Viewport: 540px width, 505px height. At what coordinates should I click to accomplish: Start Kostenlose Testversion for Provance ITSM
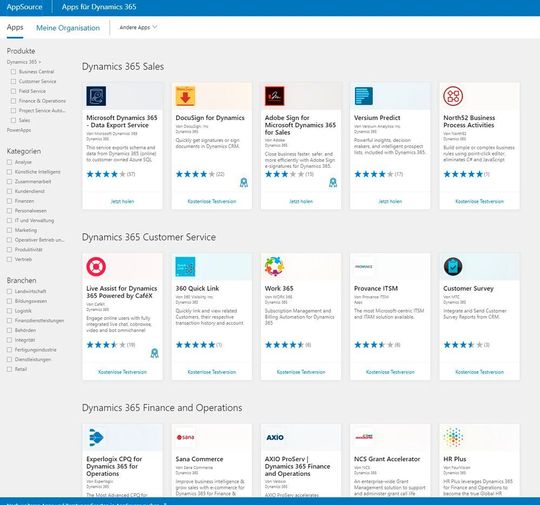(390, 372)
